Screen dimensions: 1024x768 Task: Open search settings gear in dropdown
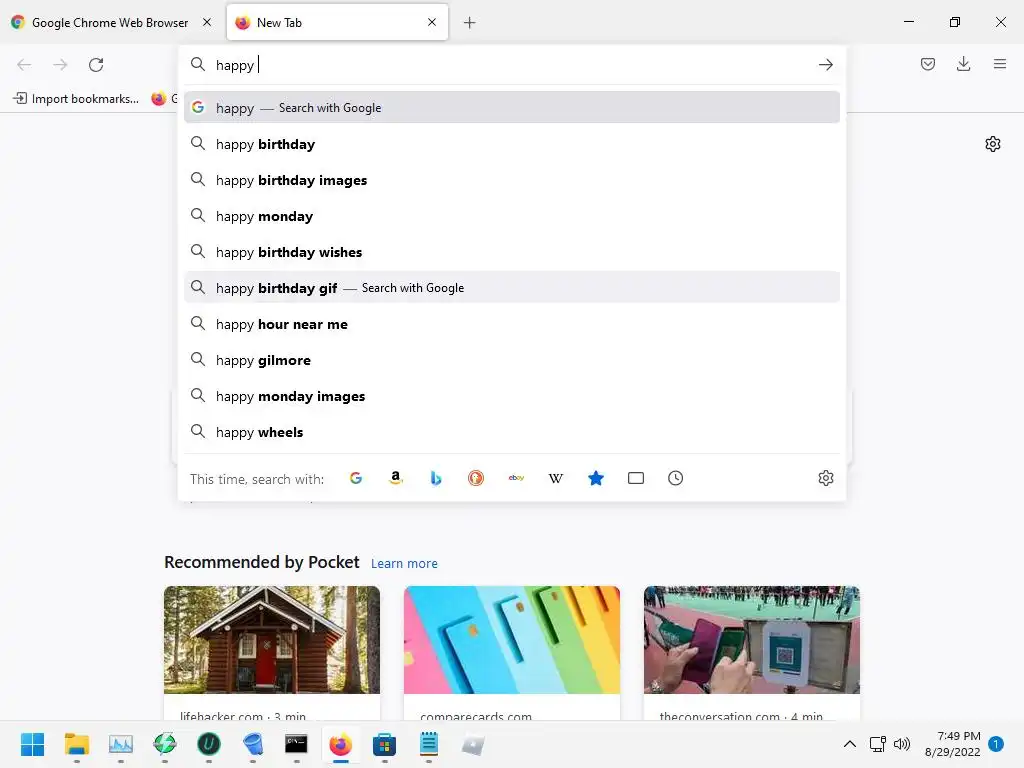(x=825, y=478)
